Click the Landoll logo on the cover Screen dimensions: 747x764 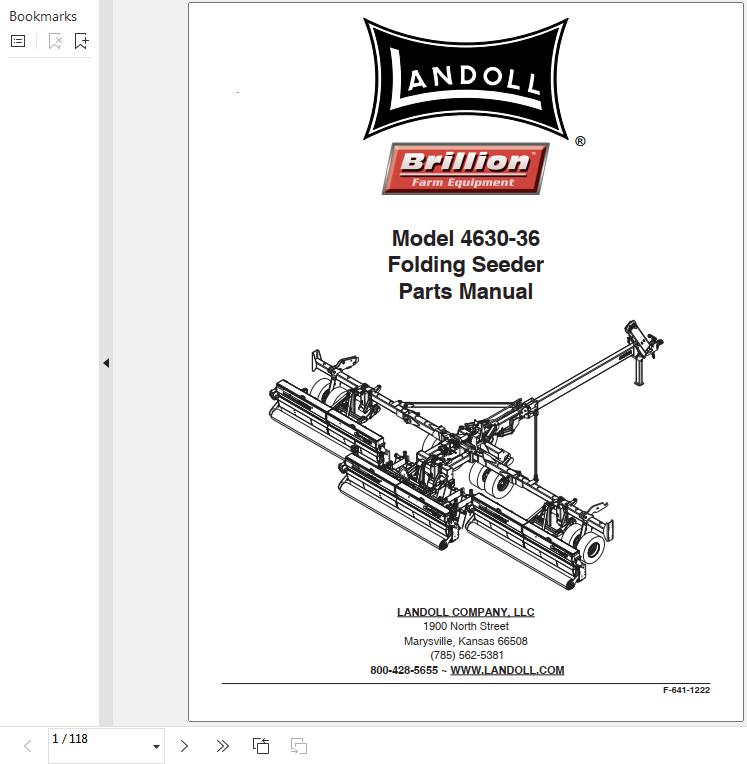(466, 79)
